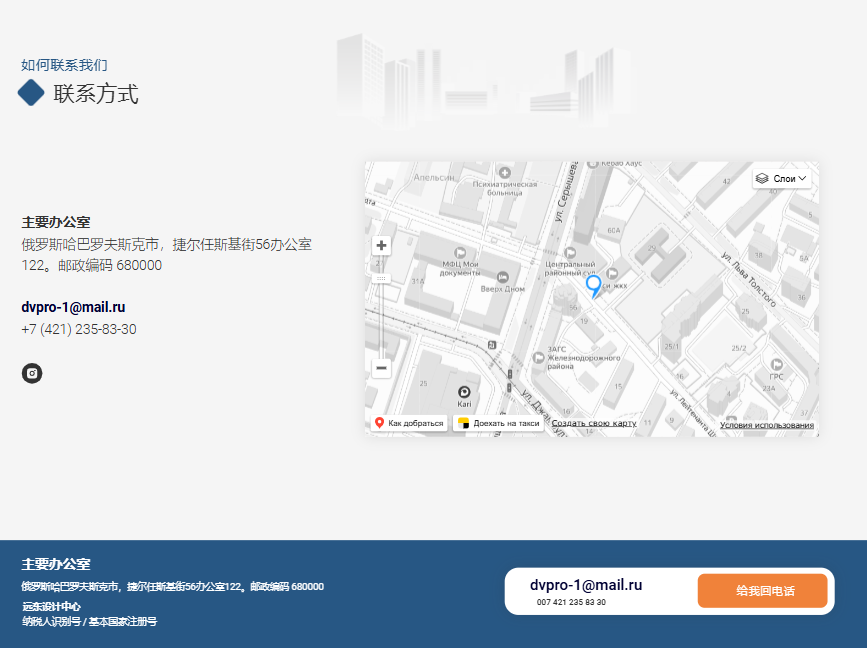Click the orange 给我回电话 callback button
This screenshot has height=648, width=867.
click(x=763, y=591)
